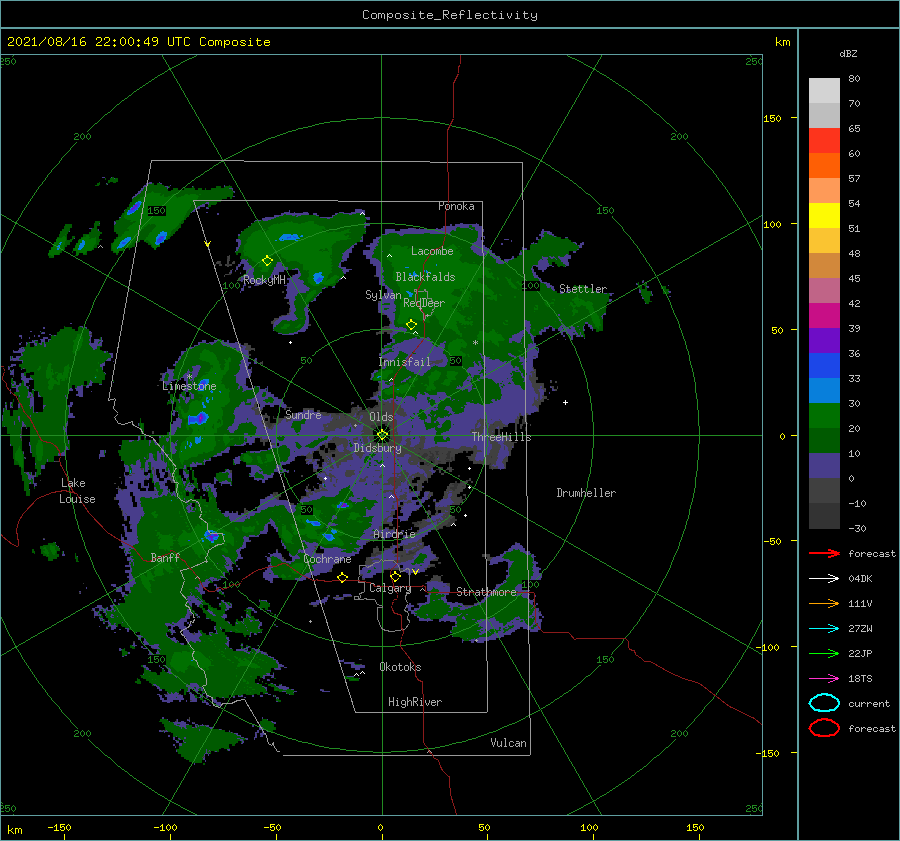The width and height of the screenshot is (900, 841).
Task: Click the Ponoka city label
Action: [456, 206]
